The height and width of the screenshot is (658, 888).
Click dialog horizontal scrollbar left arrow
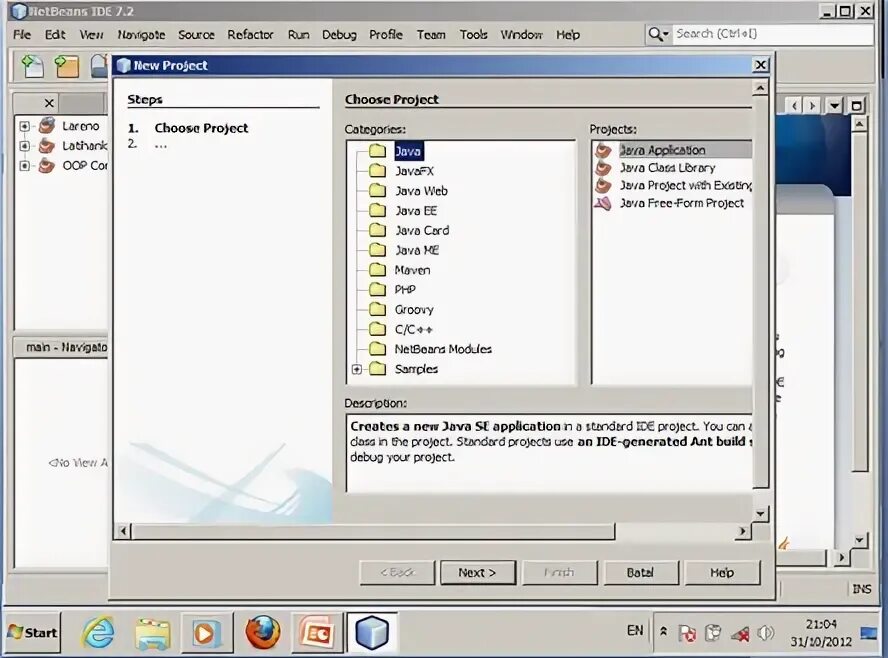pyautogui.click(x=124, y=531)
